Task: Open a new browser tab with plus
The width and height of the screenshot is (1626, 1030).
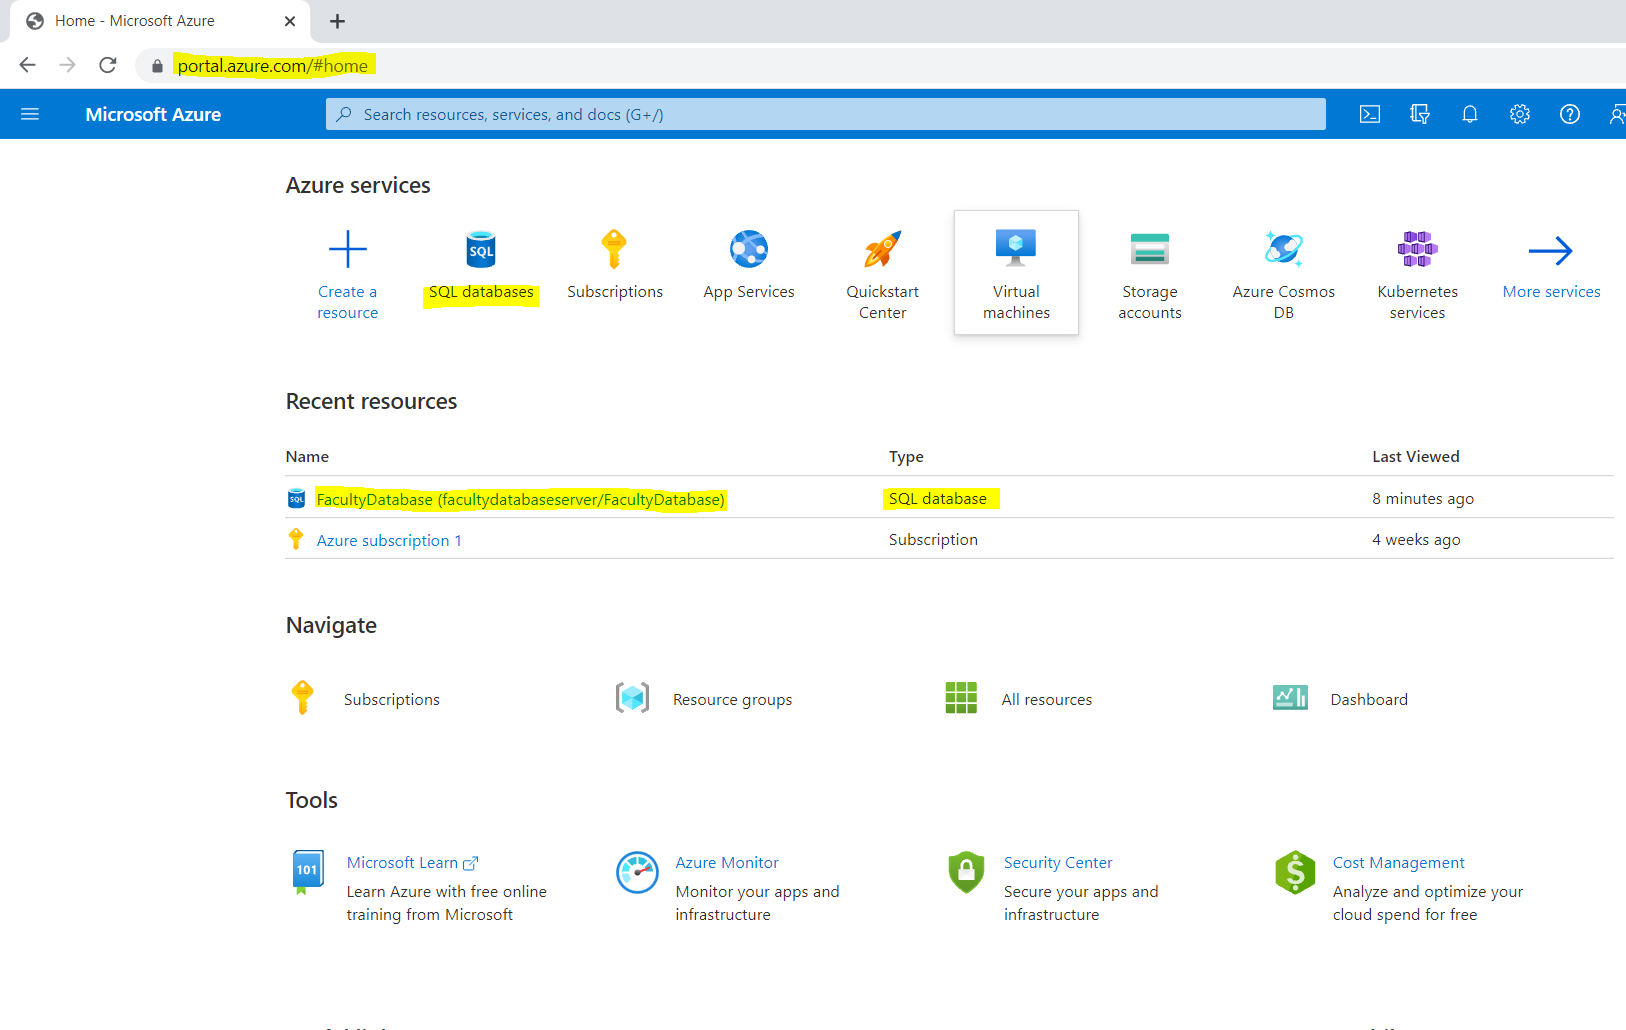Action: 338,21
